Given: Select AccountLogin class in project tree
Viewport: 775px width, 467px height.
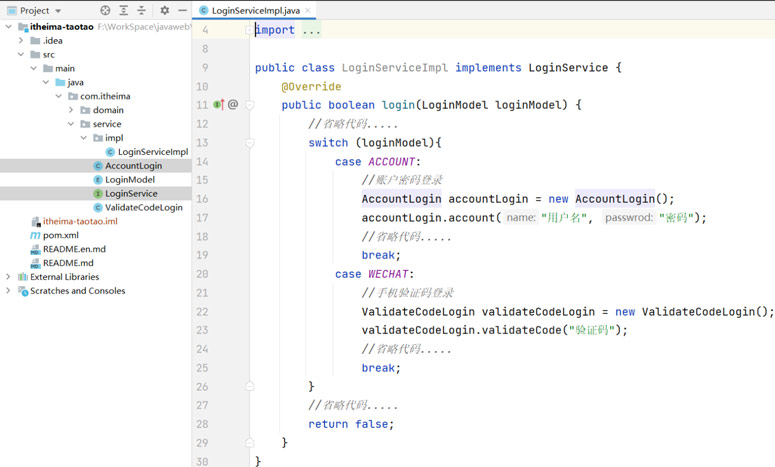Looking at the screenshot, I should pyautogui.click(x=133, y=166).
